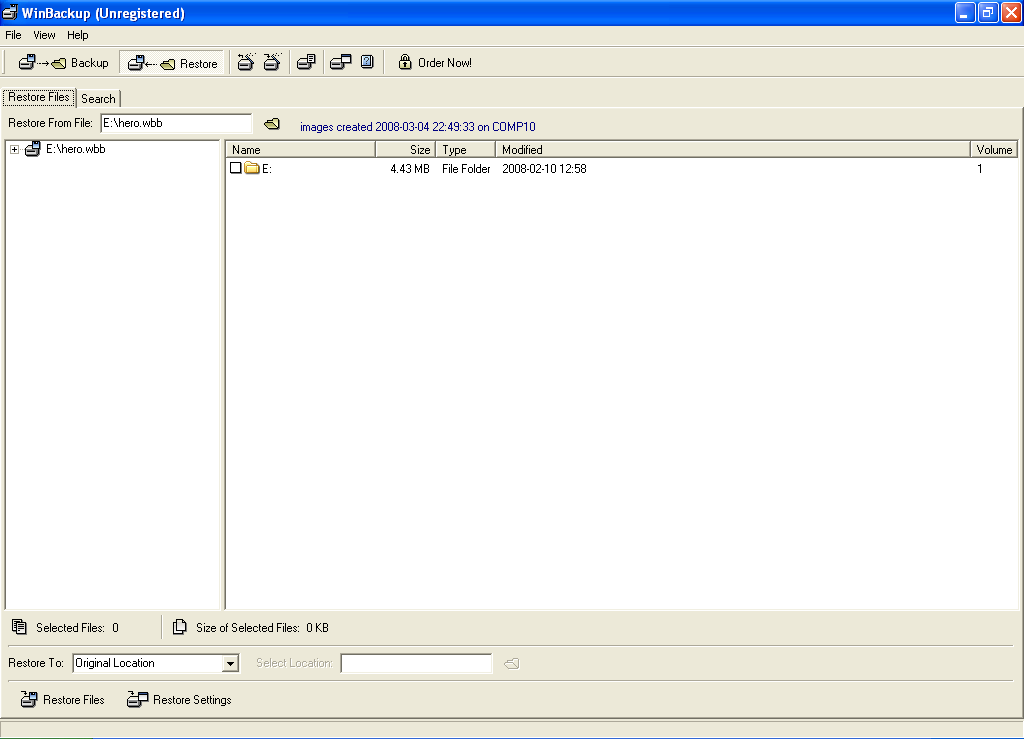Sort by the Name column header
Screen dimensions: 1024x739
[300, 149]
